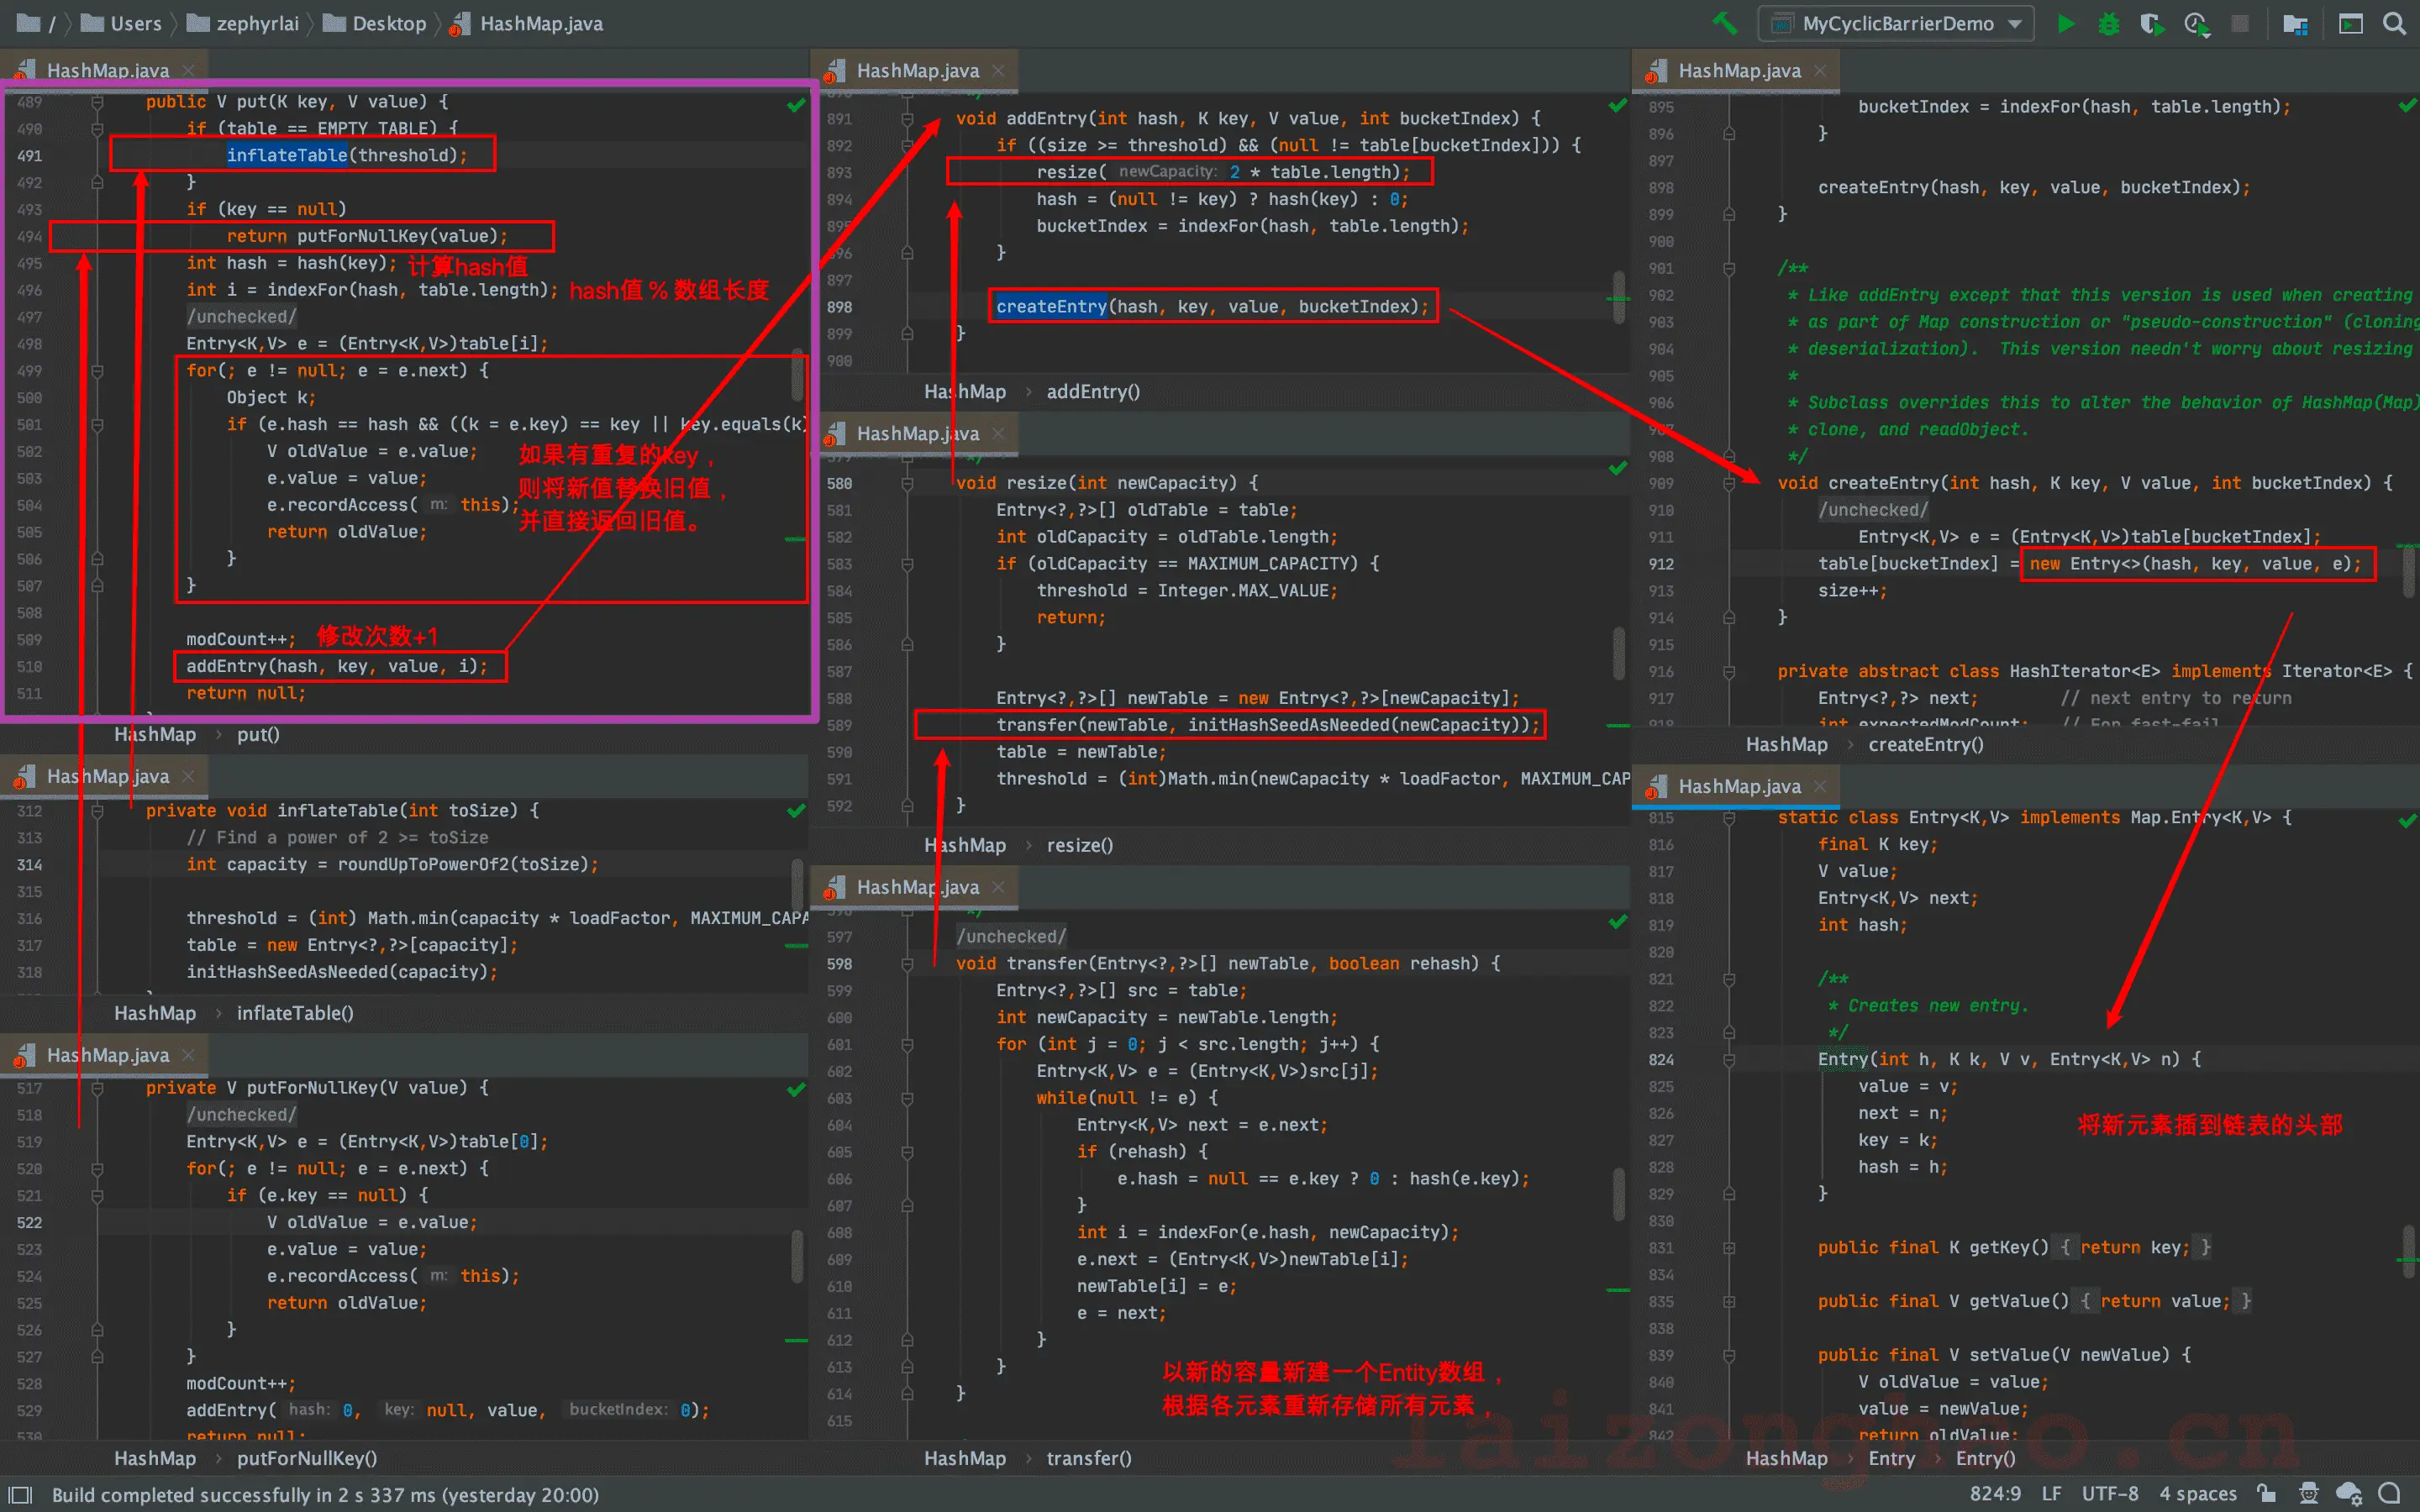Image resolution: width=2420 pixels, height=1512 pixels.
Task: Open Go to Line via the 824:9 indicator
Action: [x=1995, y=1494]
